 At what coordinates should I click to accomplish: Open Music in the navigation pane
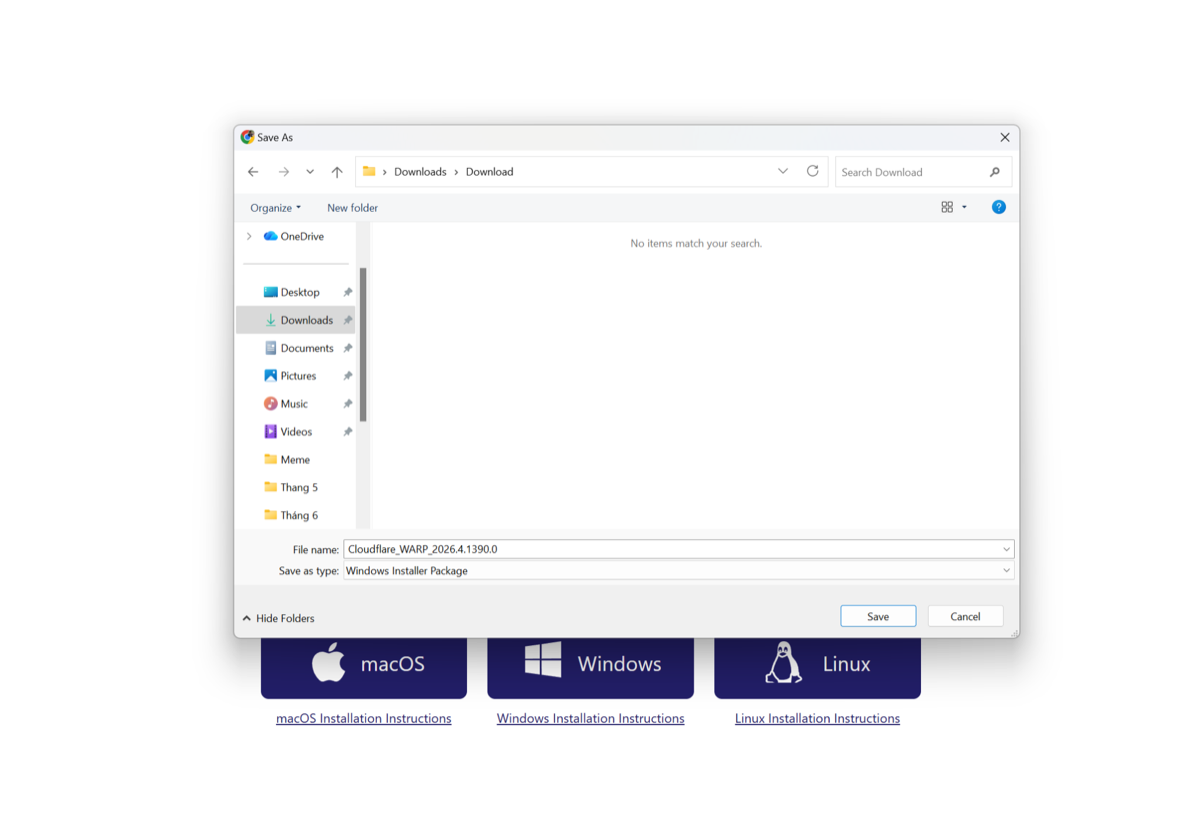click(x=295, y=404)
